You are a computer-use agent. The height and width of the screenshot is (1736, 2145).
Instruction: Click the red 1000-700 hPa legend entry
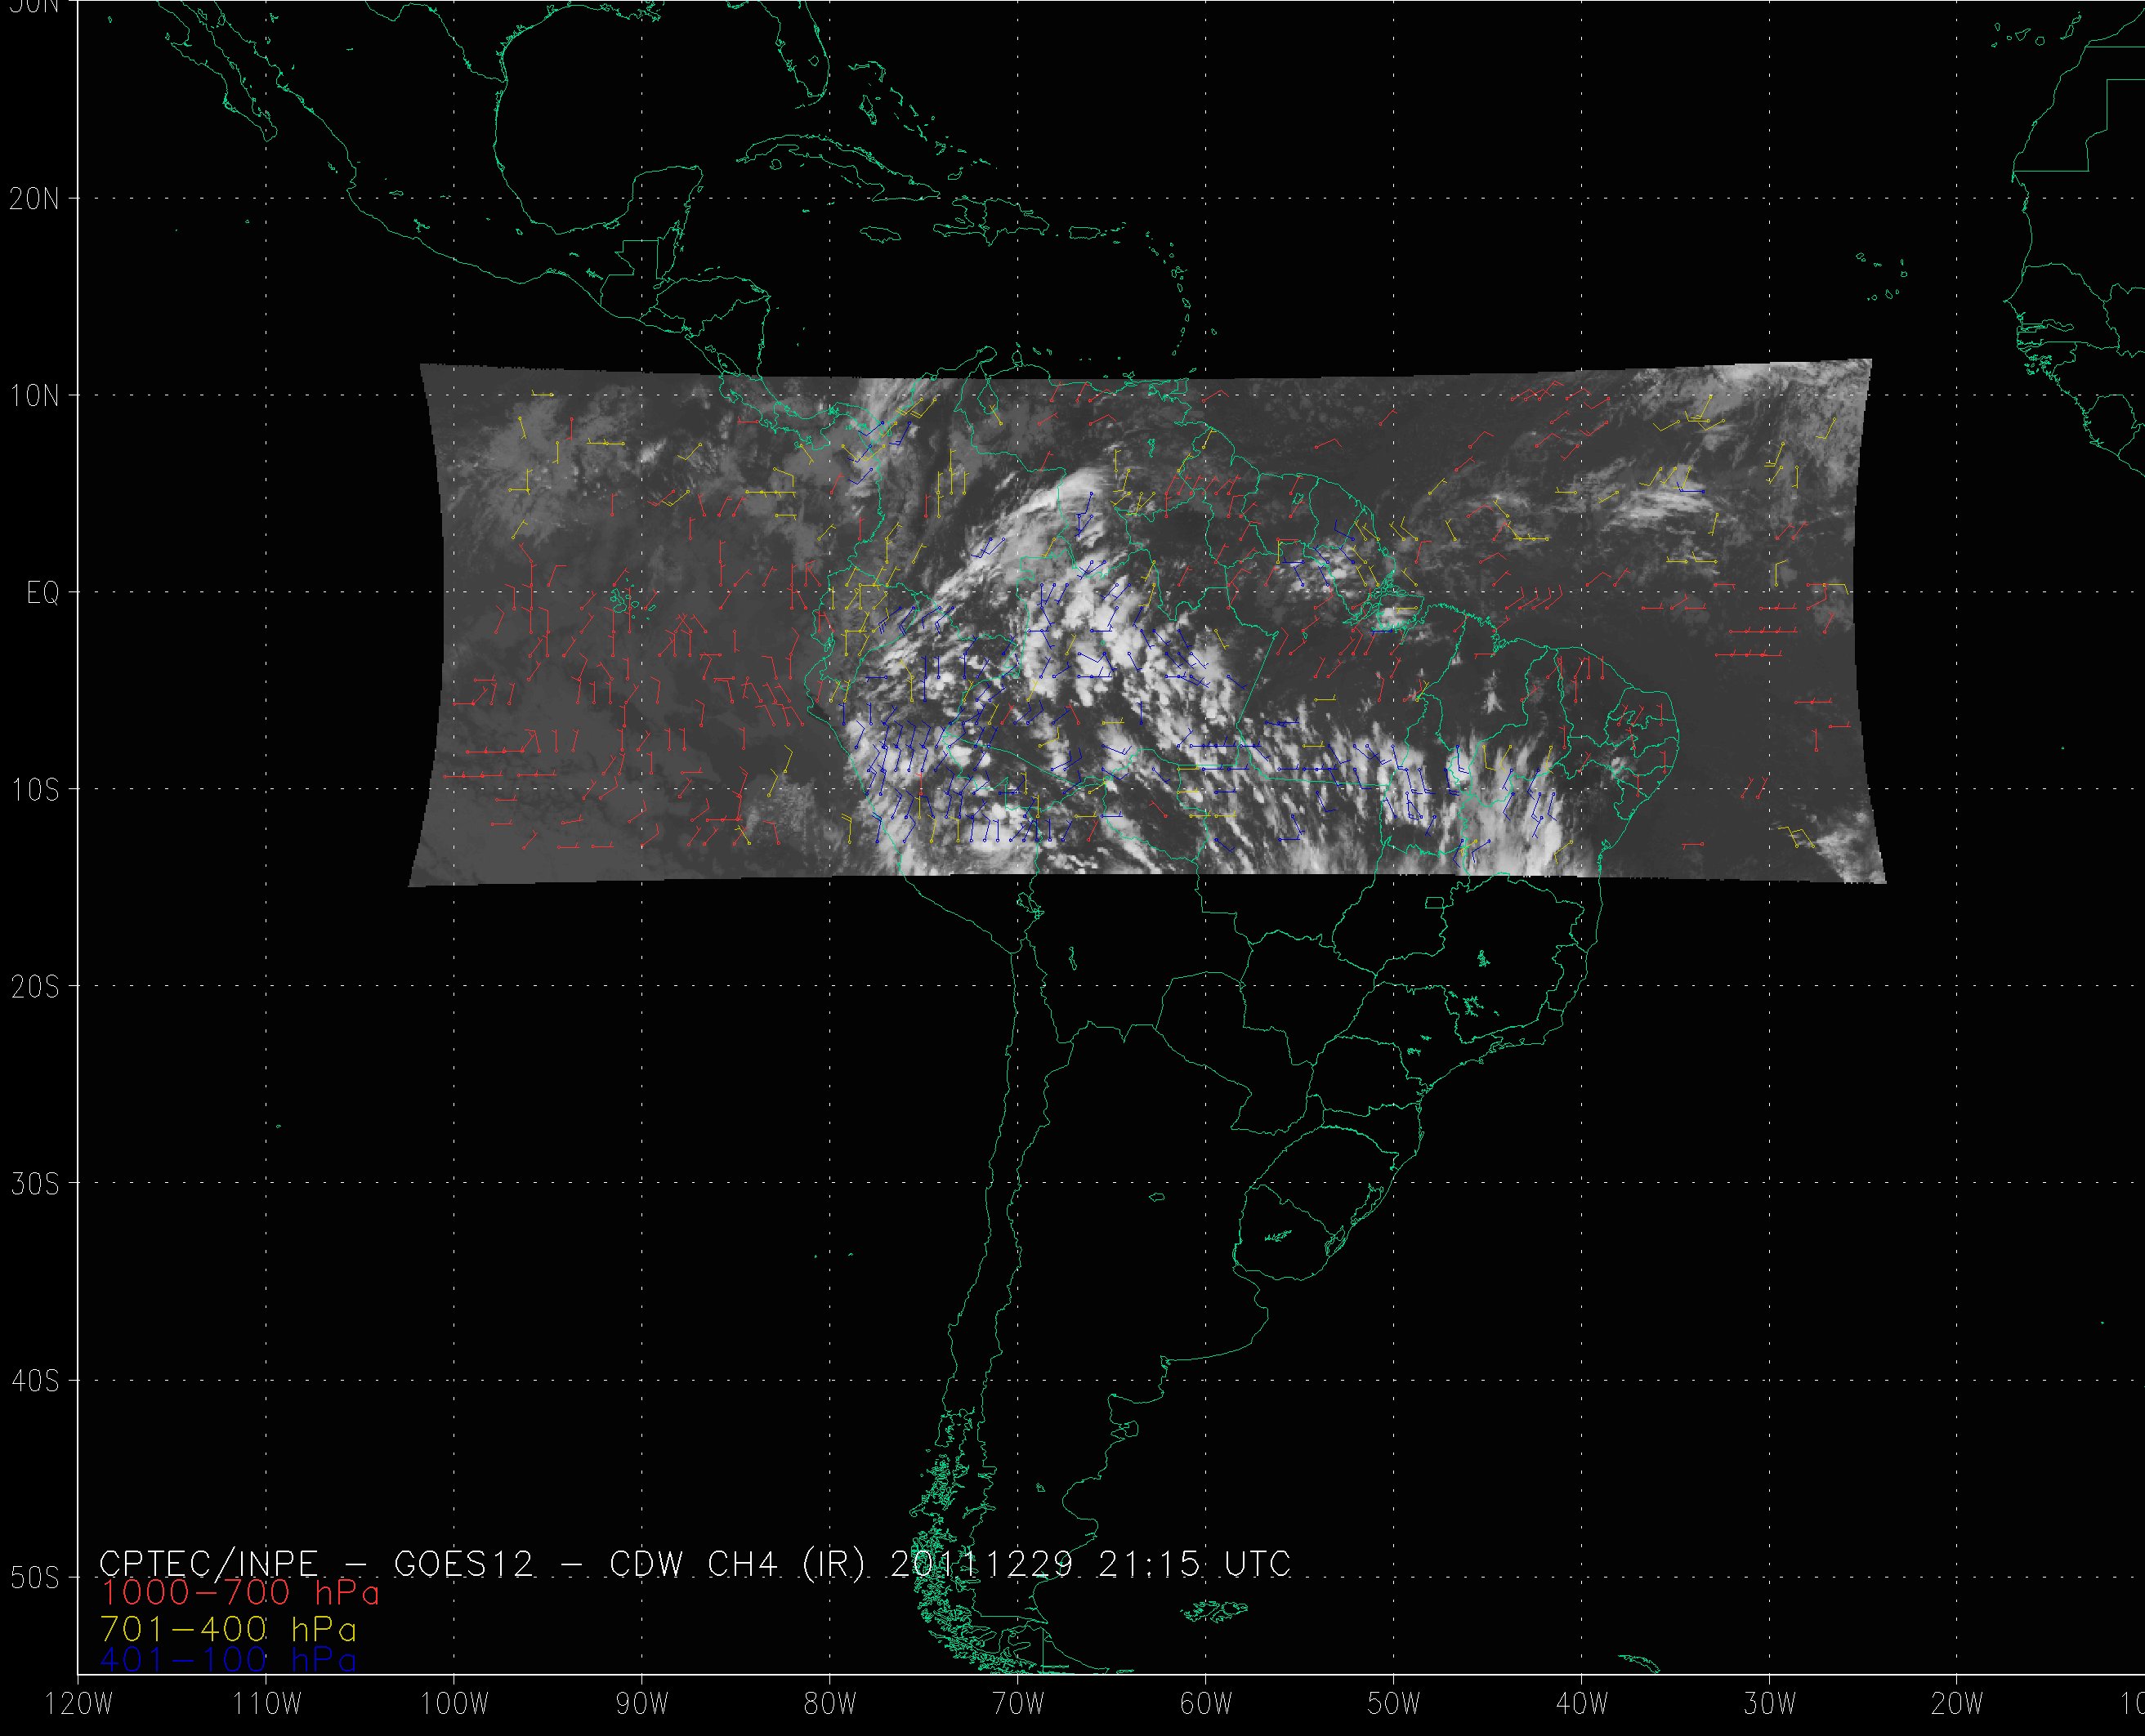(x=240, y=1593)
